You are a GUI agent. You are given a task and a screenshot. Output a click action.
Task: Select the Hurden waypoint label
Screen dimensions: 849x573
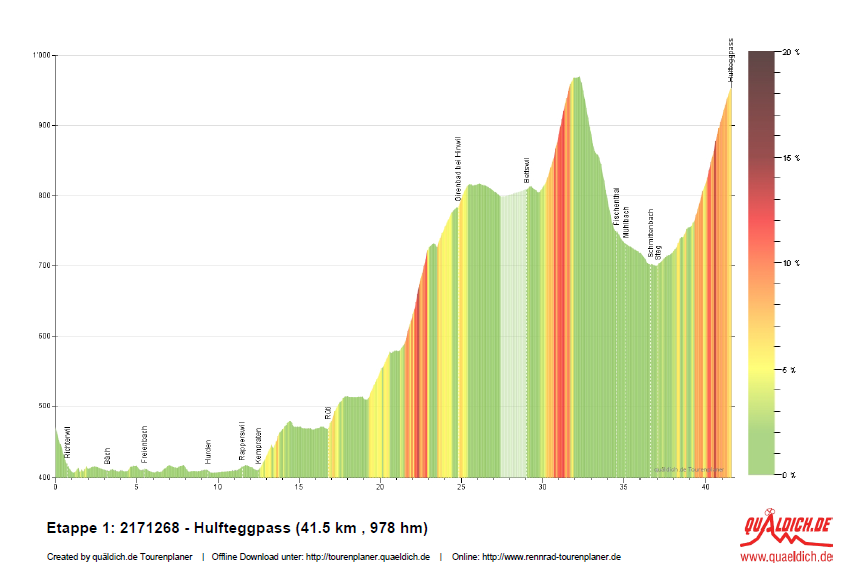208,449
